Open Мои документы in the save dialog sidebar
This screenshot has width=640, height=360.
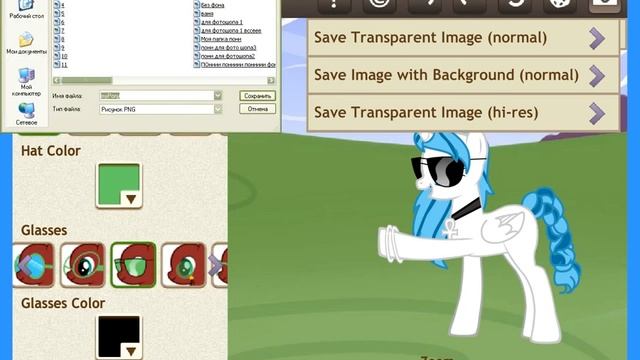pos(27,43)
